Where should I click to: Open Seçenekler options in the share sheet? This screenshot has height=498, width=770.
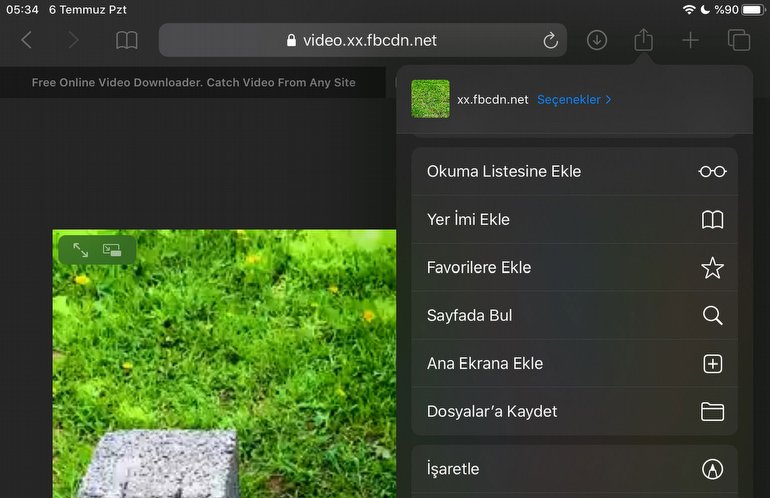click(574, 100)
